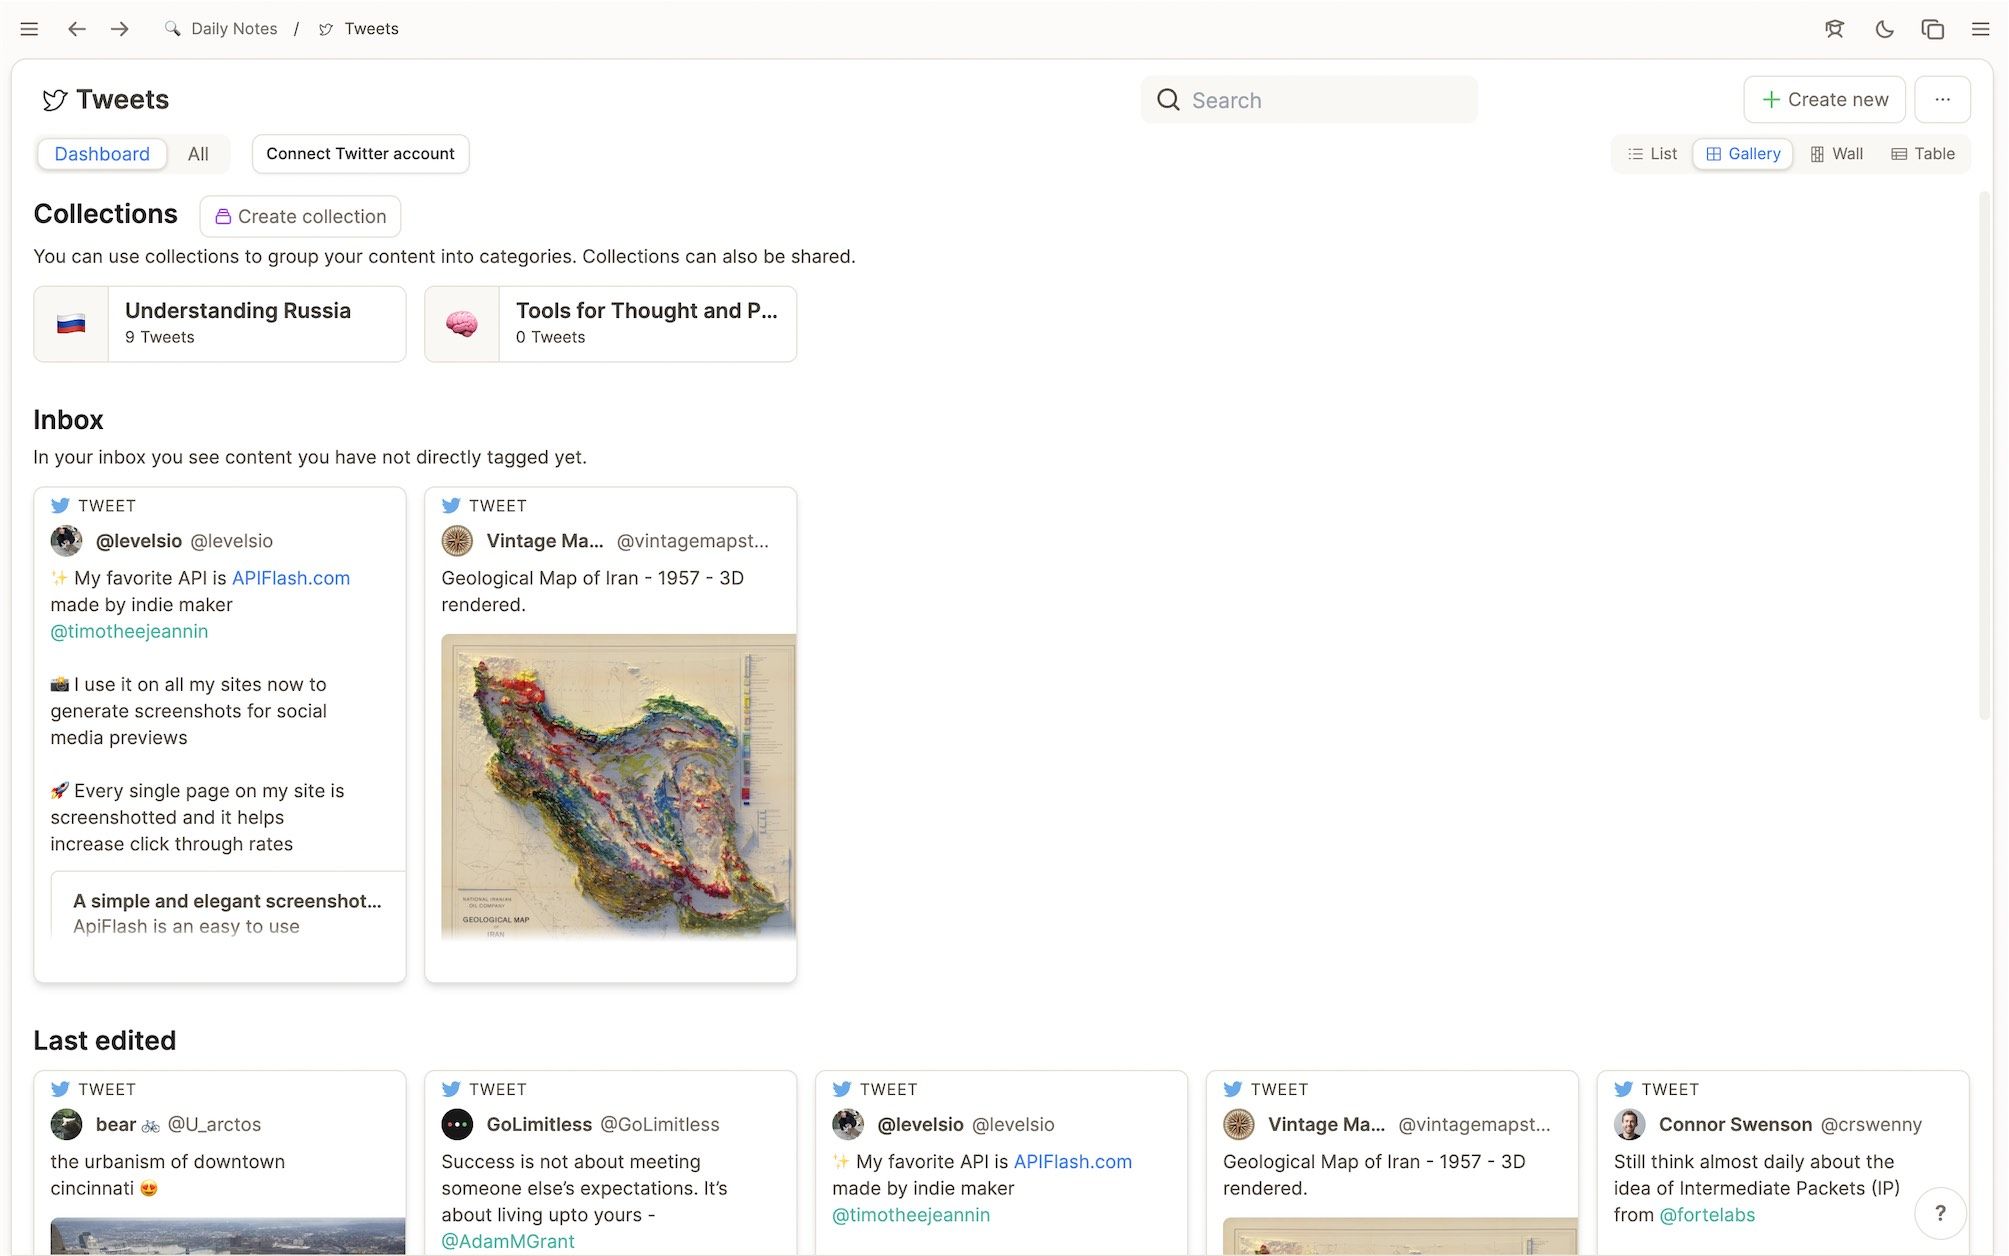Switch to the All tab
Image resolution: width=2009 pixels, height=1256 pixels.
197,154
